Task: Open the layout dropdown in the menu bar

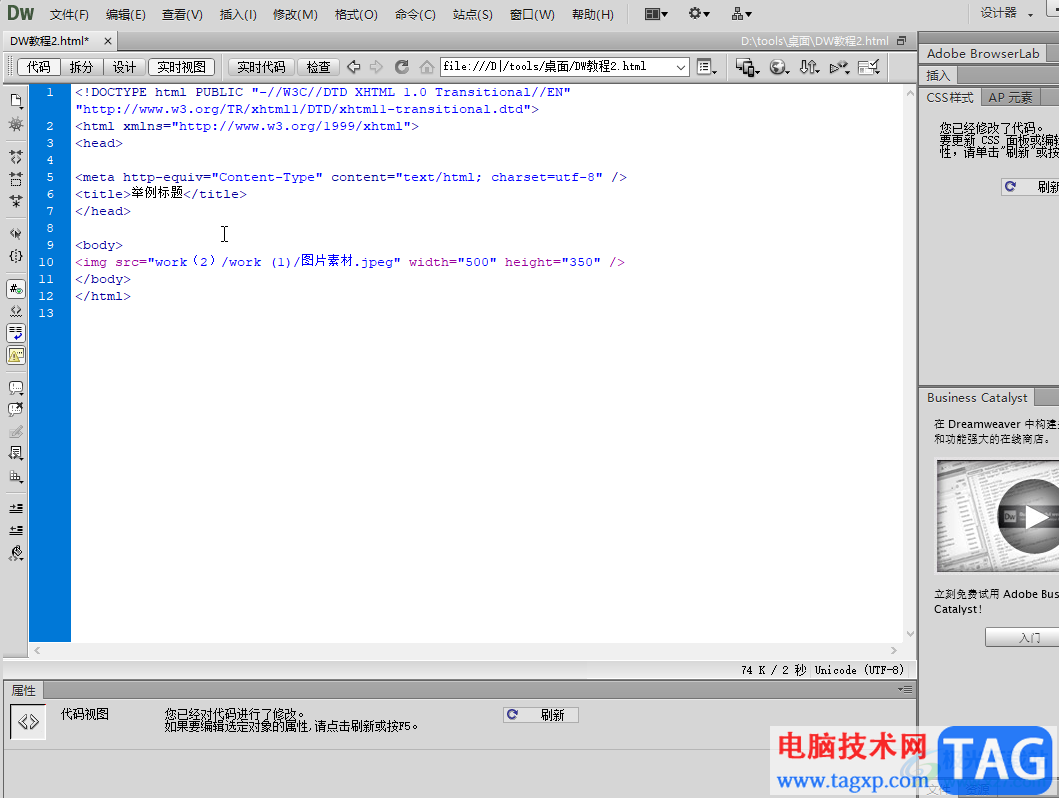Action: point(656,14)
